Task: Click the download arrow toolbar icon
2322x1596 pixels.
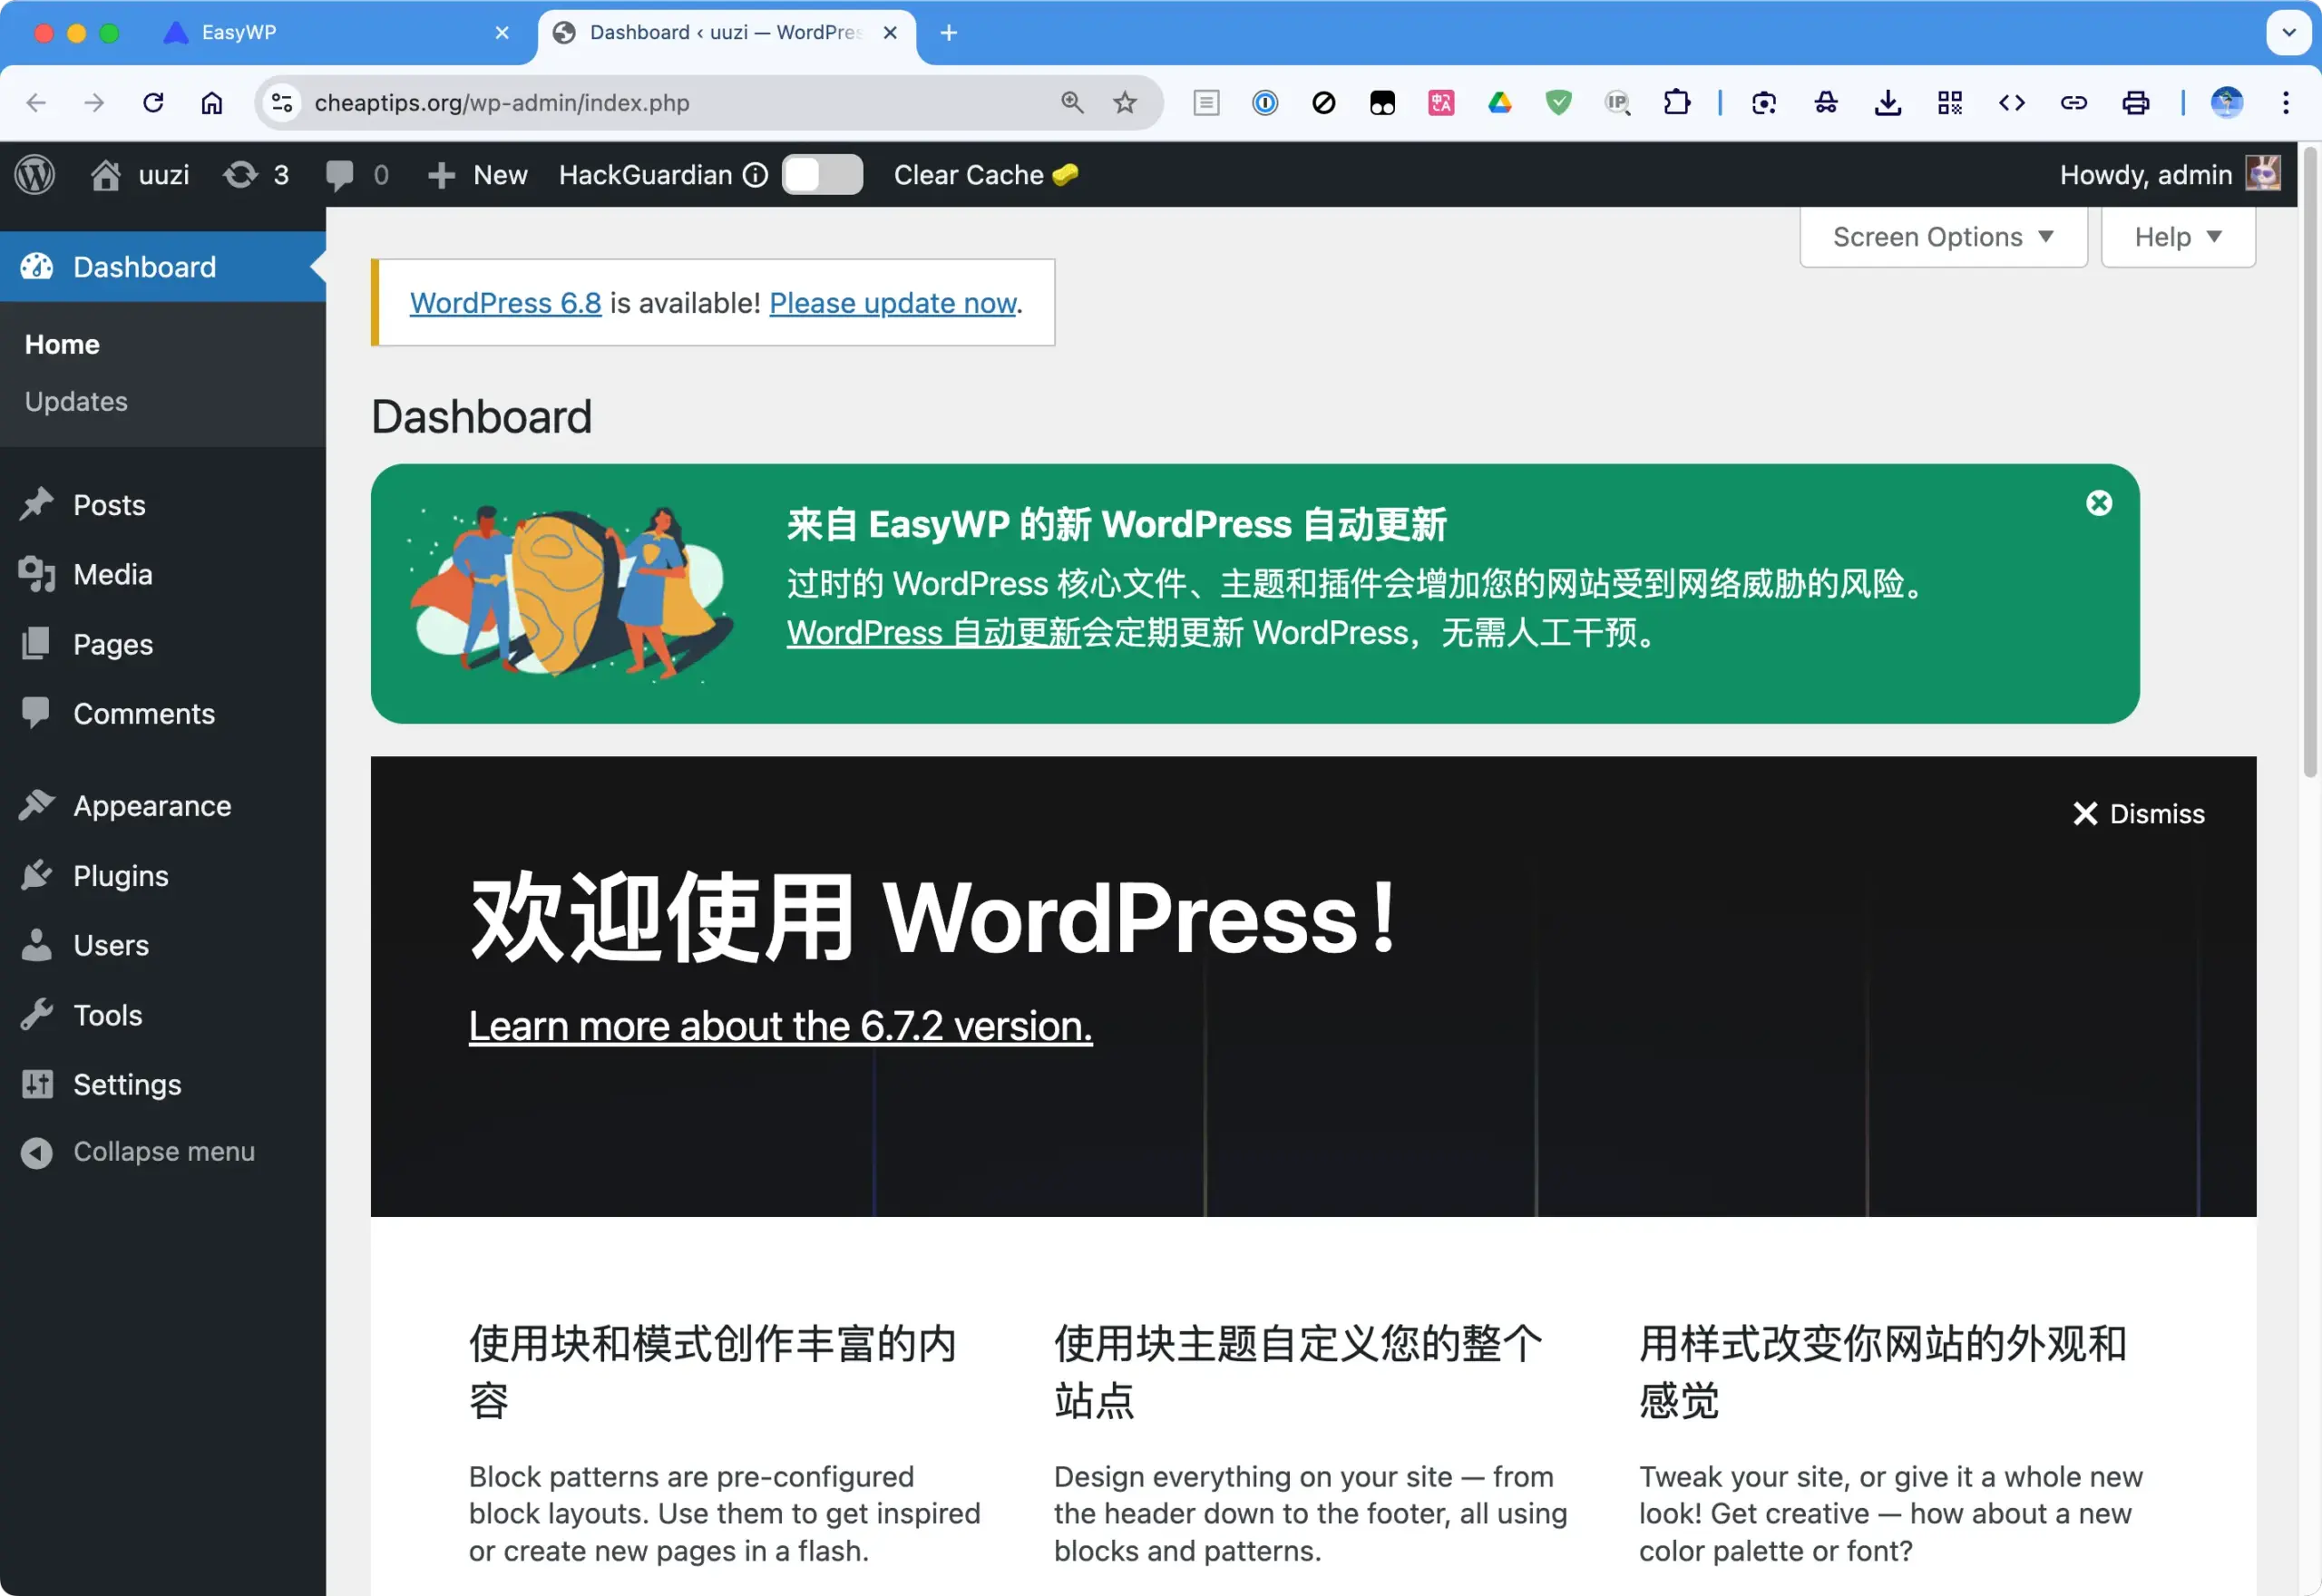Action: [1888, 103]
